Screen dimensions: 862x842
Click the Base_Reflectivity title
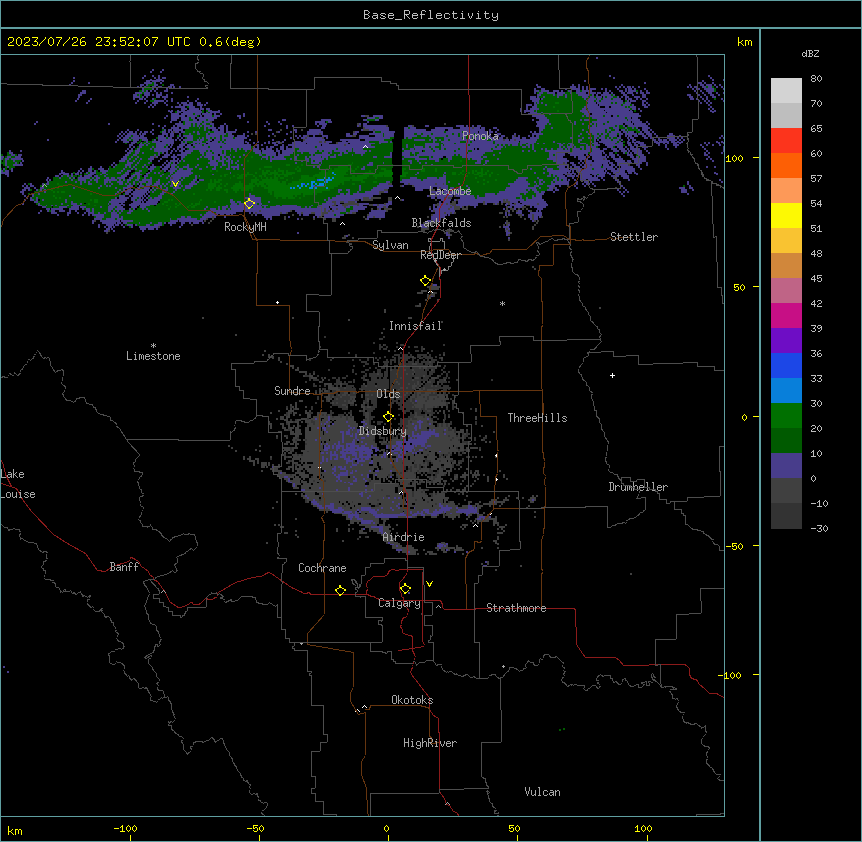click(431, 15)
